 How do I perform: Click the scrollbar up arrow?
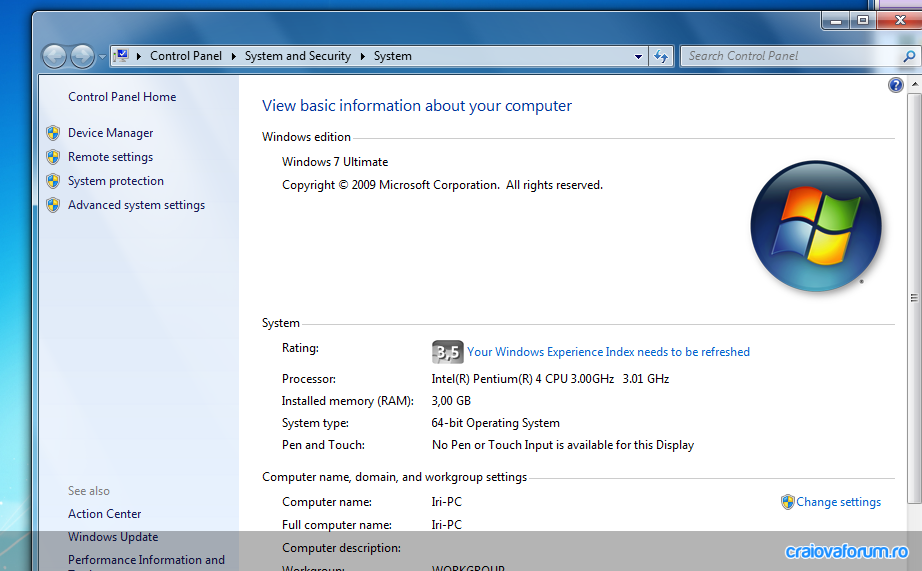click(914, 85)
